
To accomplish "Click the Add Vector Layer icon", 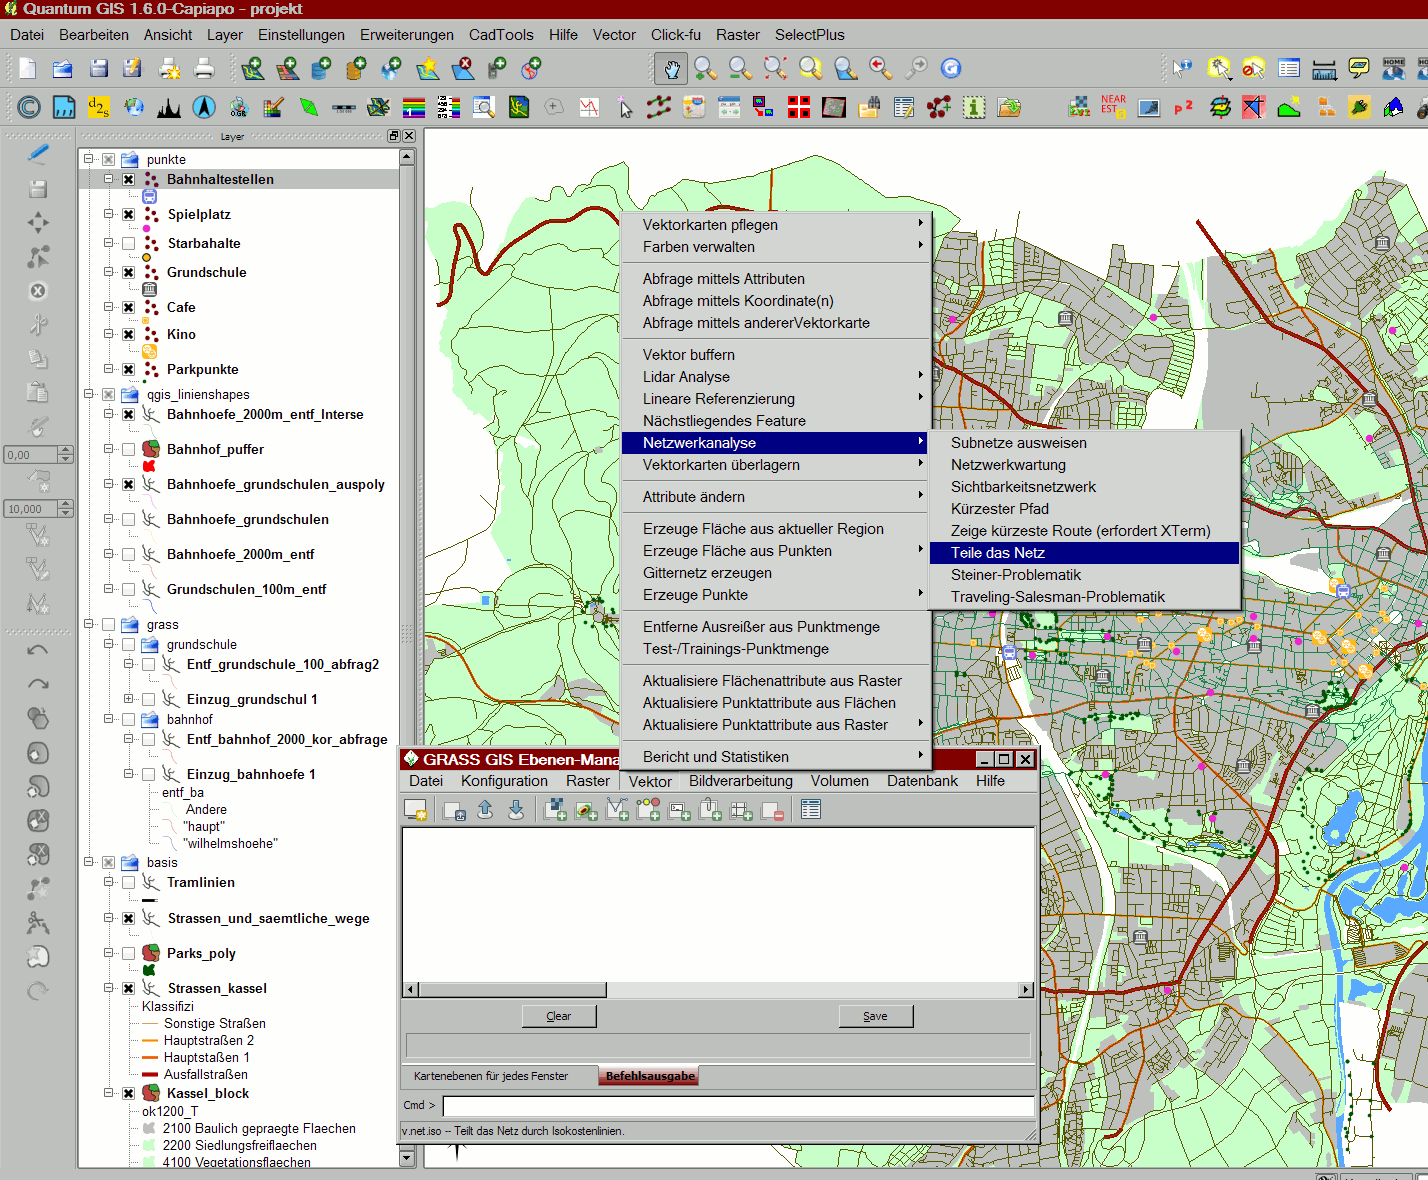I will click(x=253, y=68).
